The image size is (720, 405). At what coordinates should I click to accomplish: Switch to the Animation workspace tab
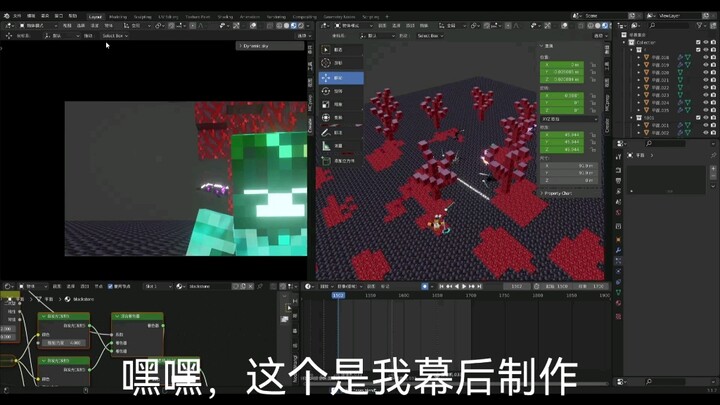pyautogui.click(x=250, y=17)
